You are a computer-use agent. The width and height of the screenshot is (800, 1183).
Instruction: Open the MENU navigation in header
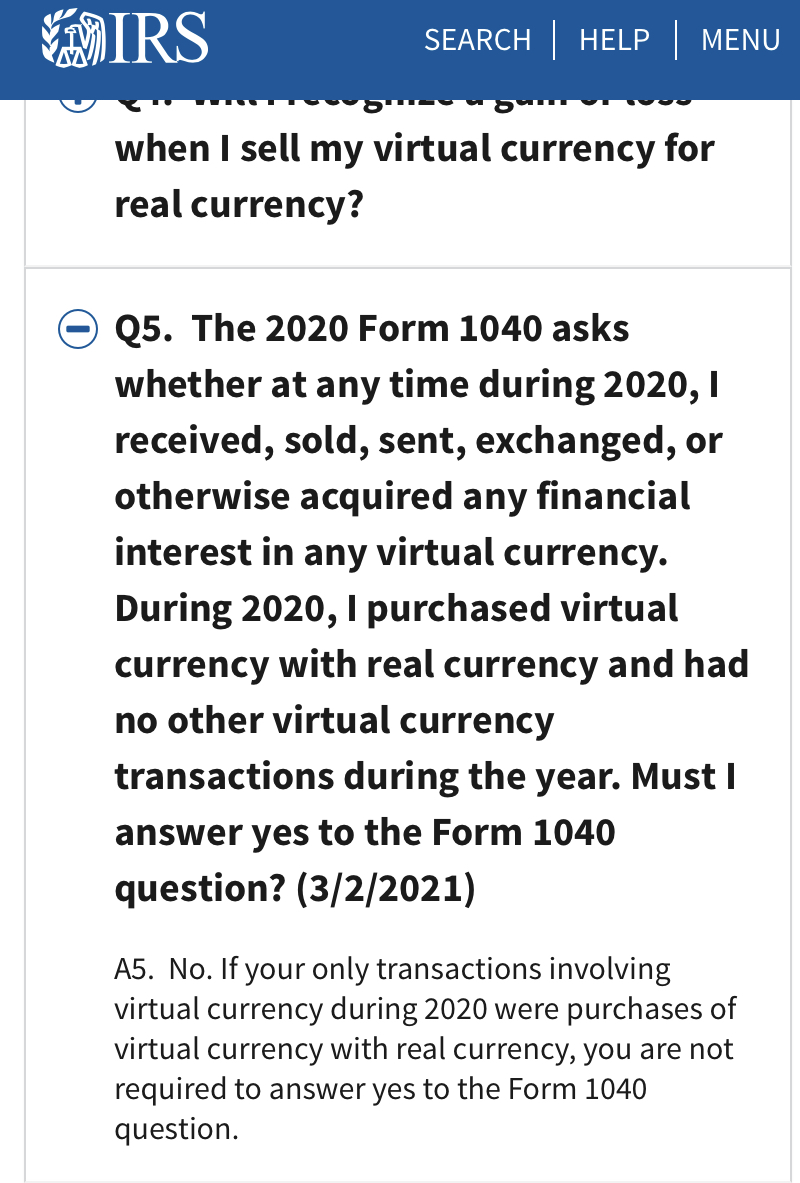tap(740, 40)
